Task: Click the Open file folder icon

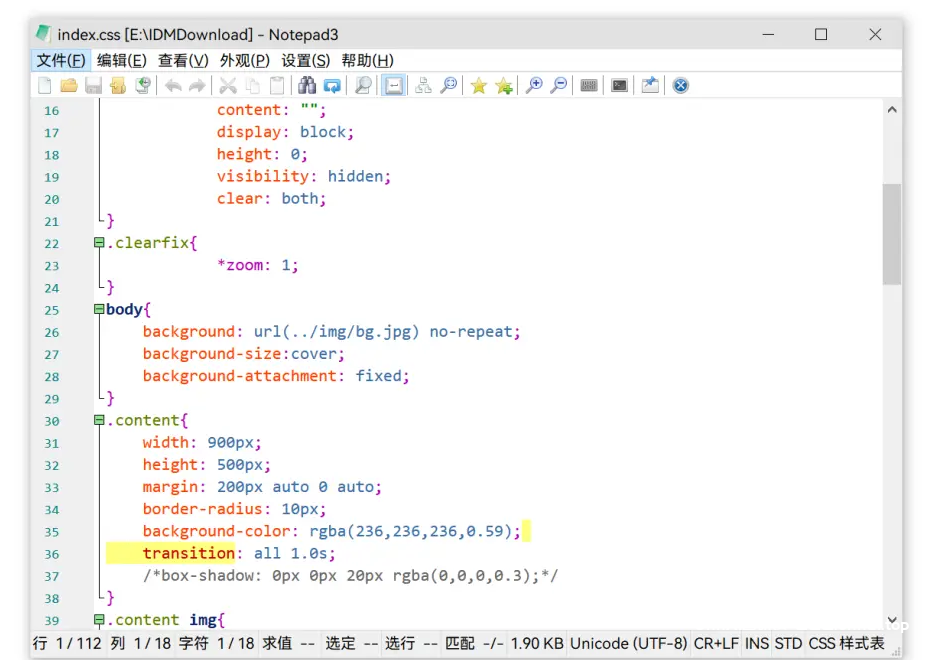Action: [x=69, y=86]
